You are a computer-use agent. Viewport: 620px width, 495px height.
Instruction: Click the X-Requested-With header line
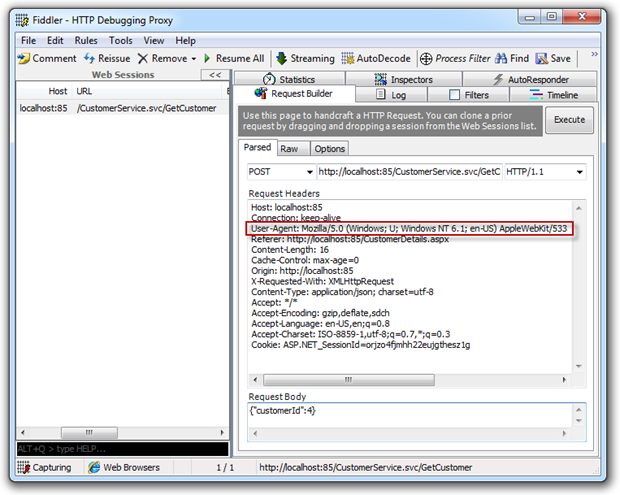click(323, 281)
